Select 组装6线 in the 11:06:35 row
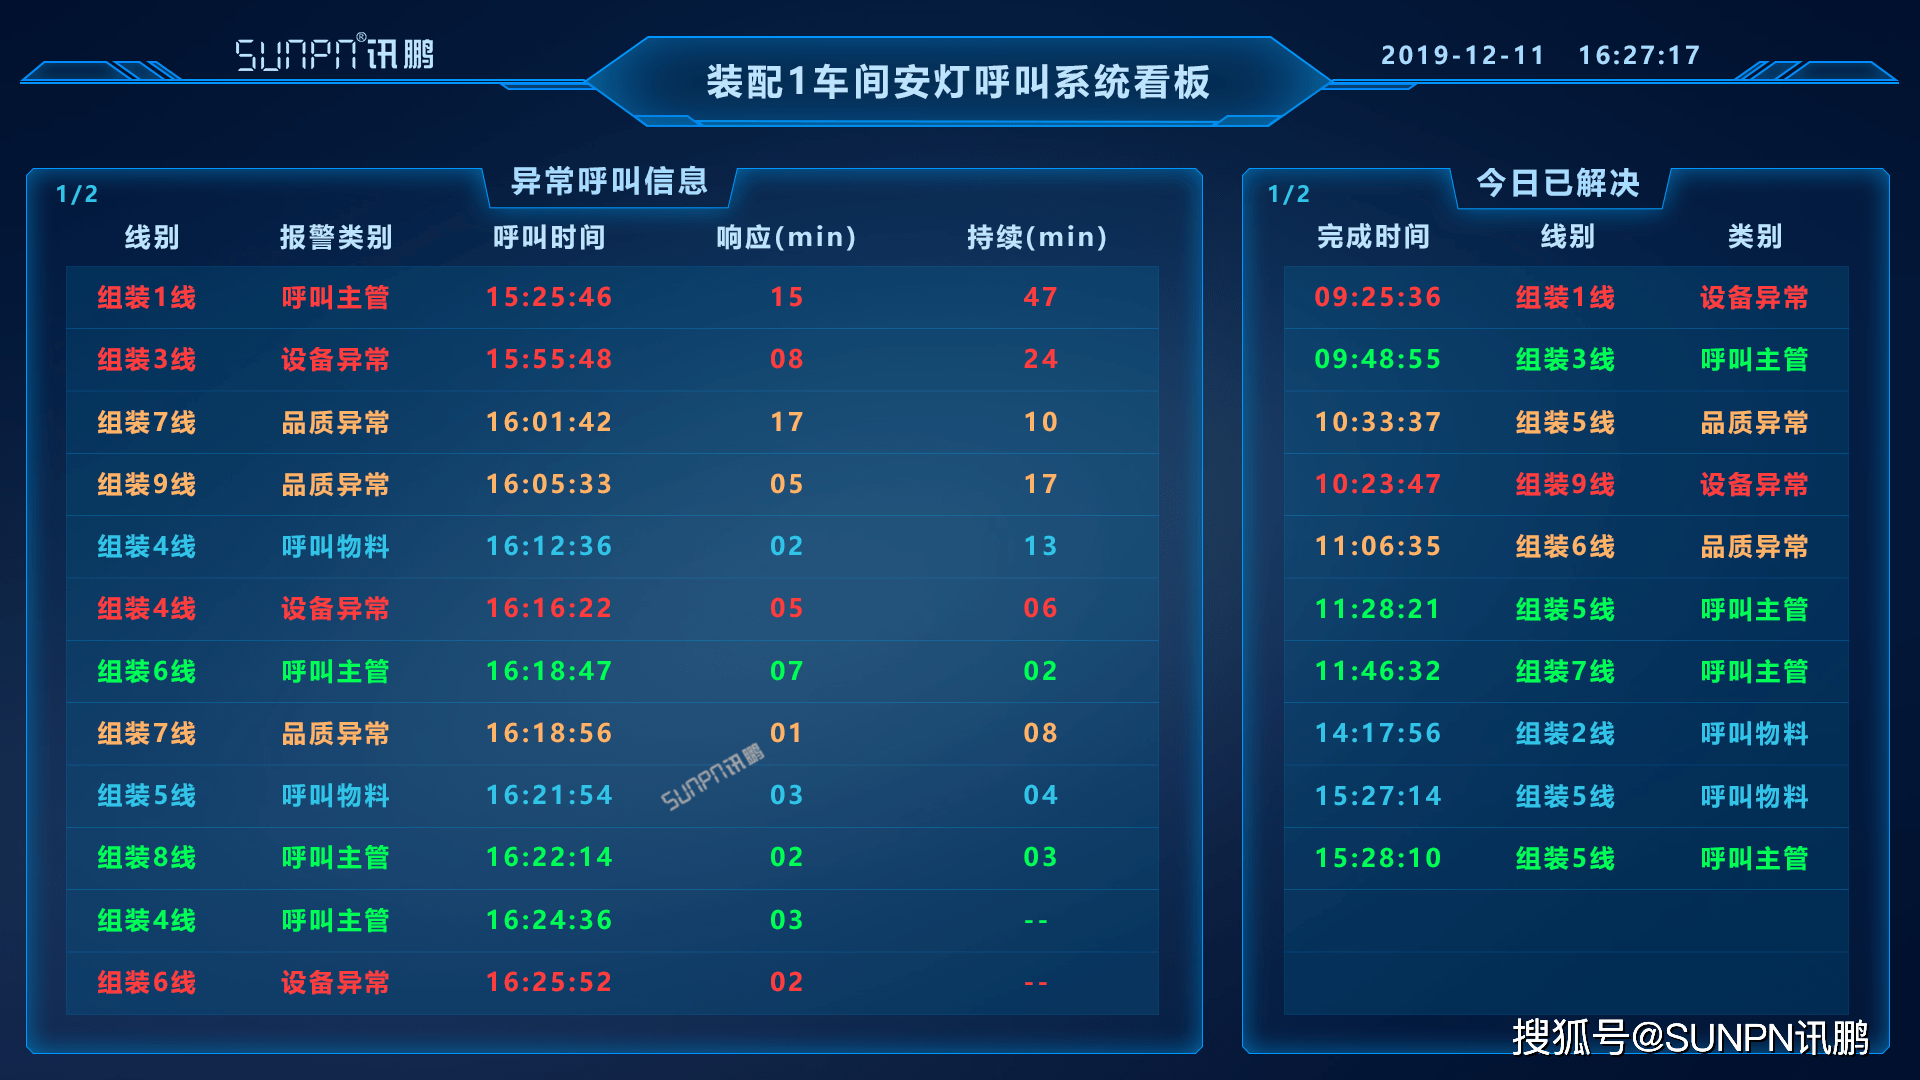Viewport: 1920px width, 1080px height. point(1565,546)
